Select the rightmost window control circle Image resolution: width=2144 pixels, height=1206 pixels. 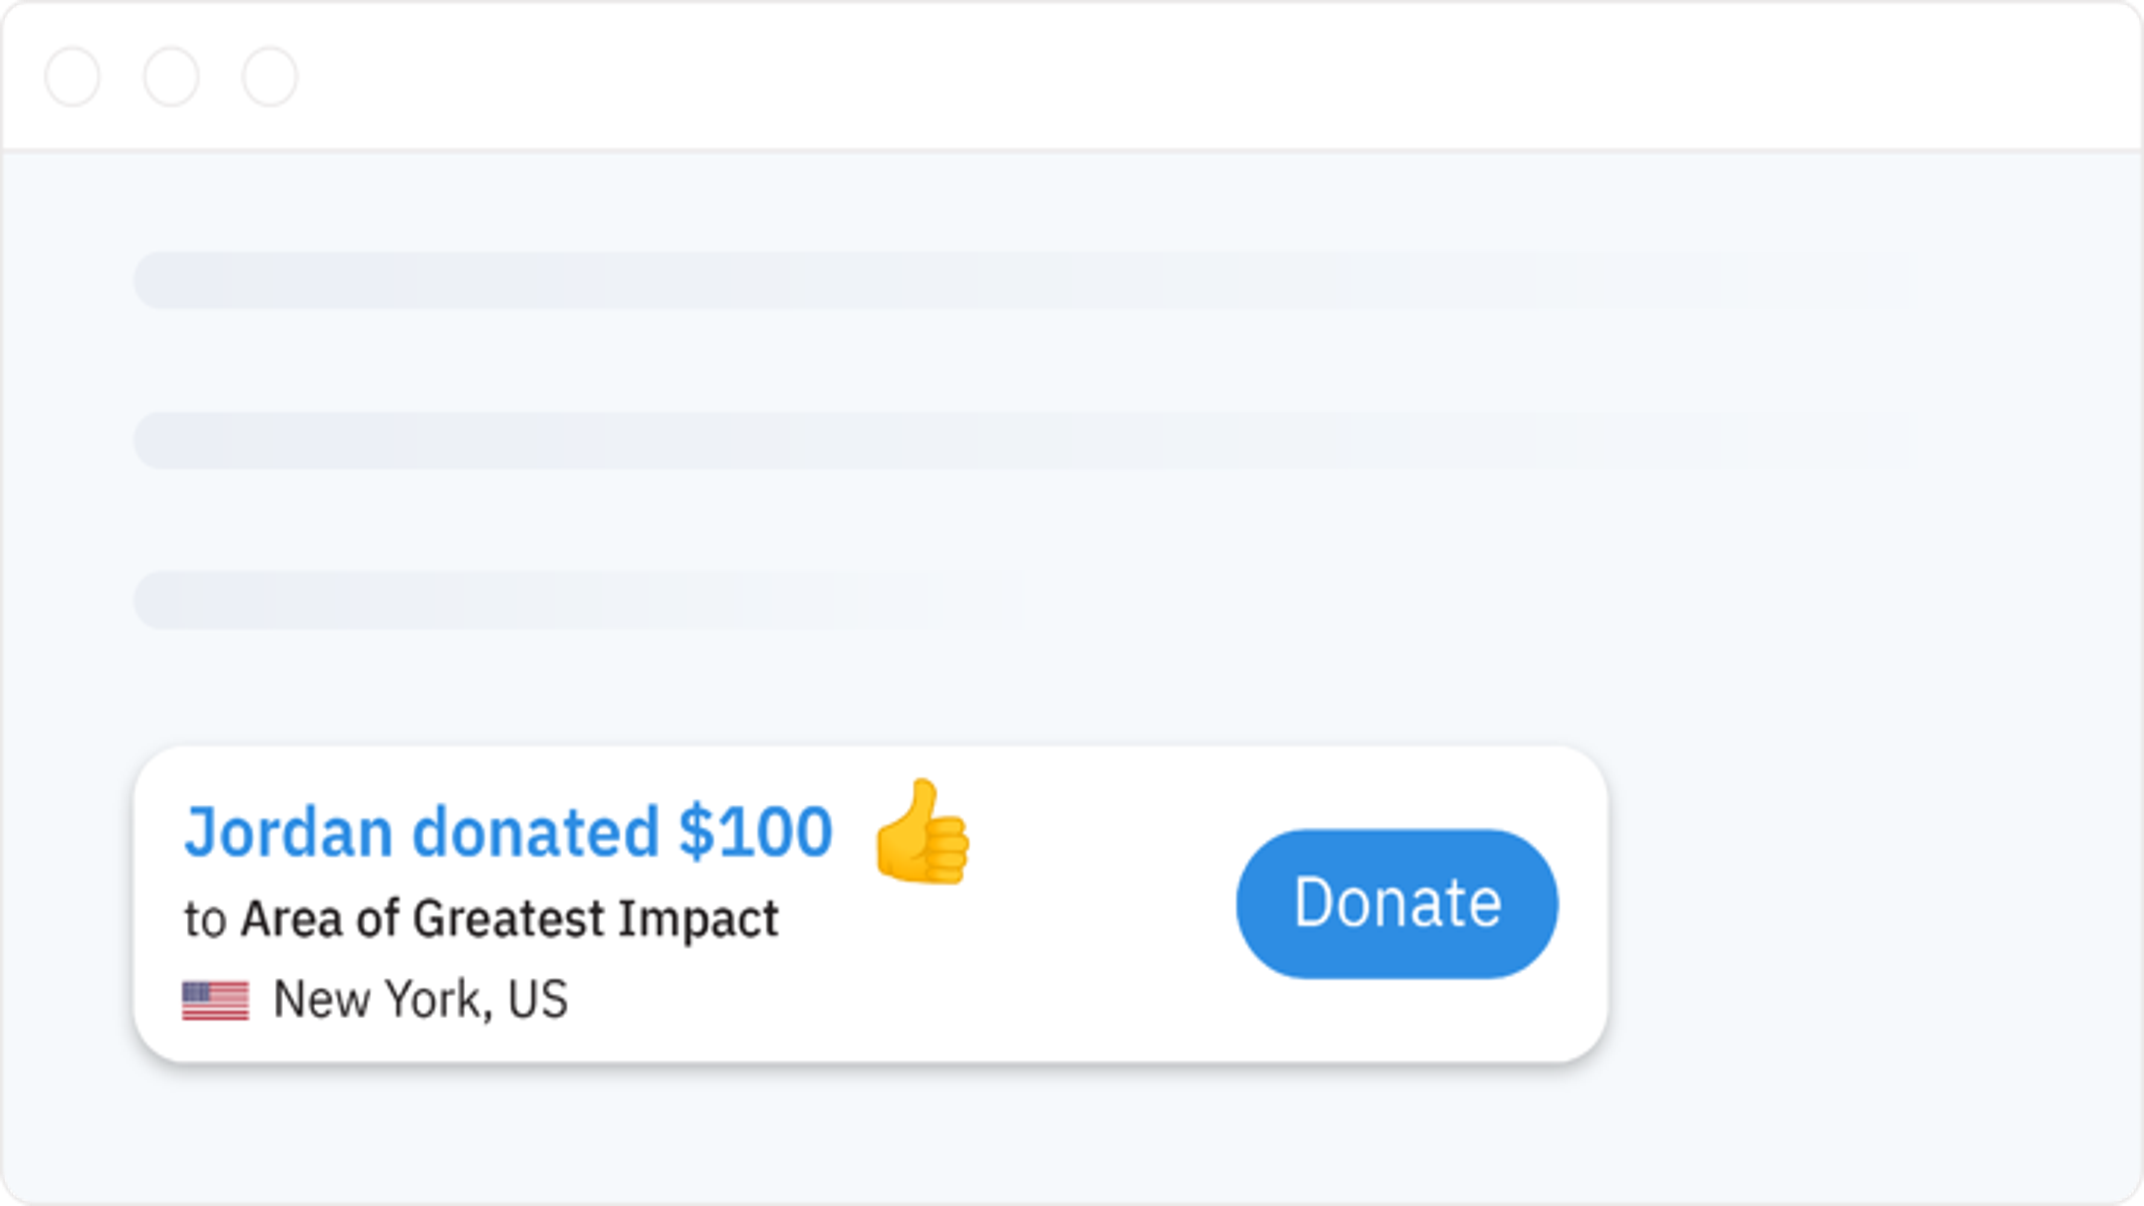[x=270, y=76]
